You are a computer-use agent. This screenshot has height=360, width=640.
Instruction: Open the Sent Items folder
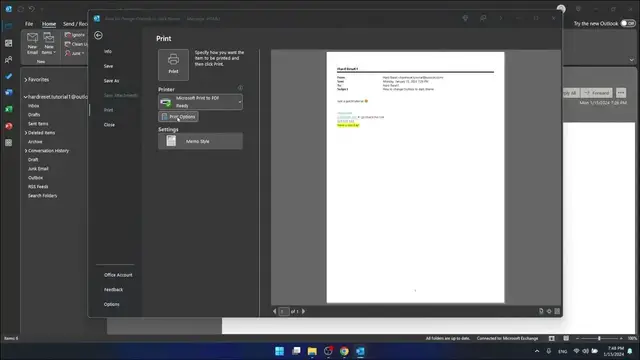(38, 124)
